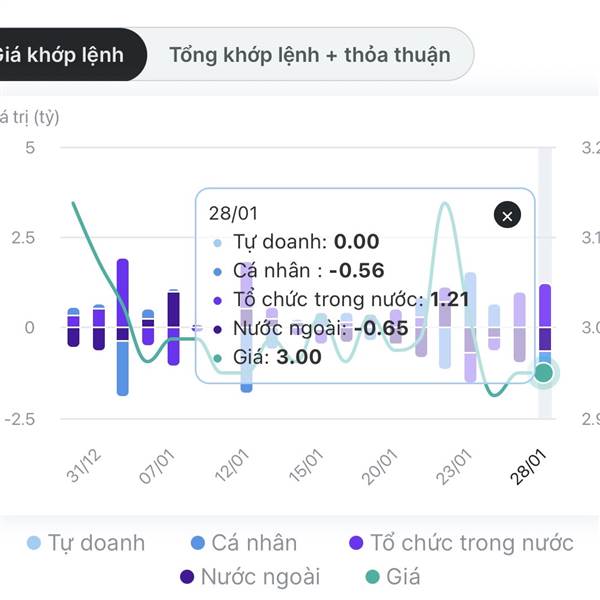Select the 31/12 date on x-axis

pyautogui.click(x=89, y=463)
